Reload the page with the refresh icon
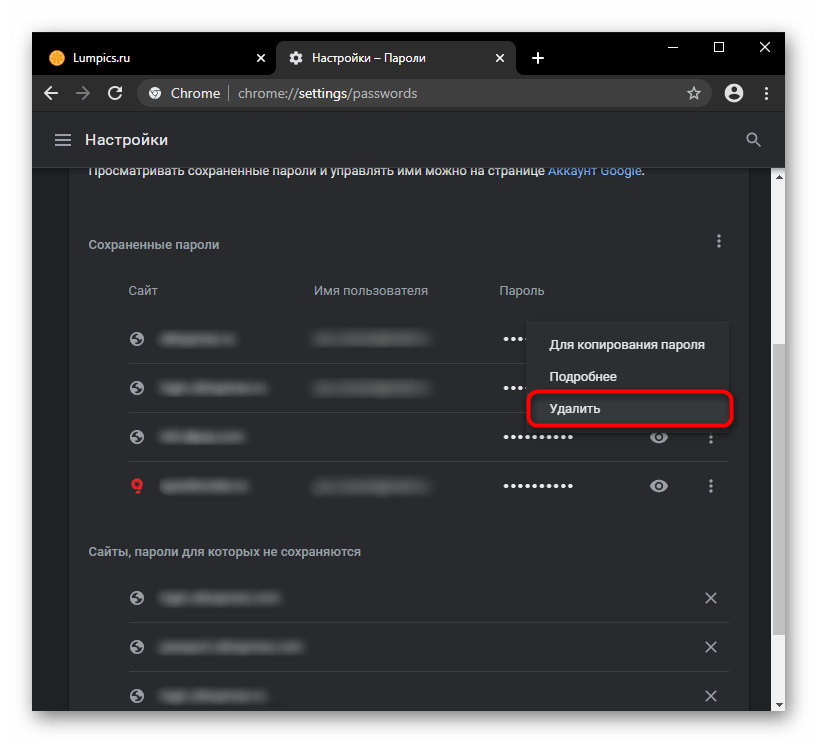 click(x=115, y=93)
